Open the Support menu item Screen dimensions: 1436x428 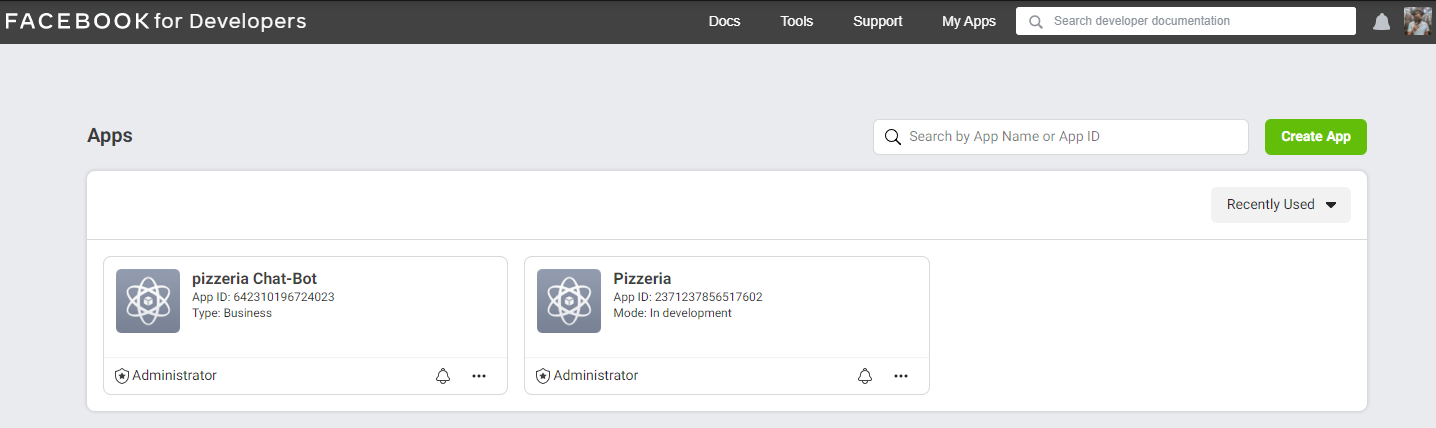coord(878,21)
